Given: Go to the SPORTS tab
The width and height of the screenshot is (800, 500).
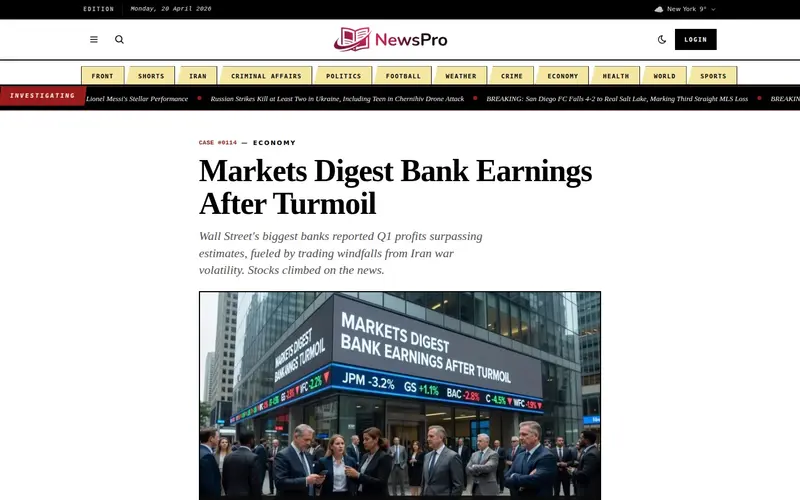Looking at the screenshot, I should click(713, 76).
